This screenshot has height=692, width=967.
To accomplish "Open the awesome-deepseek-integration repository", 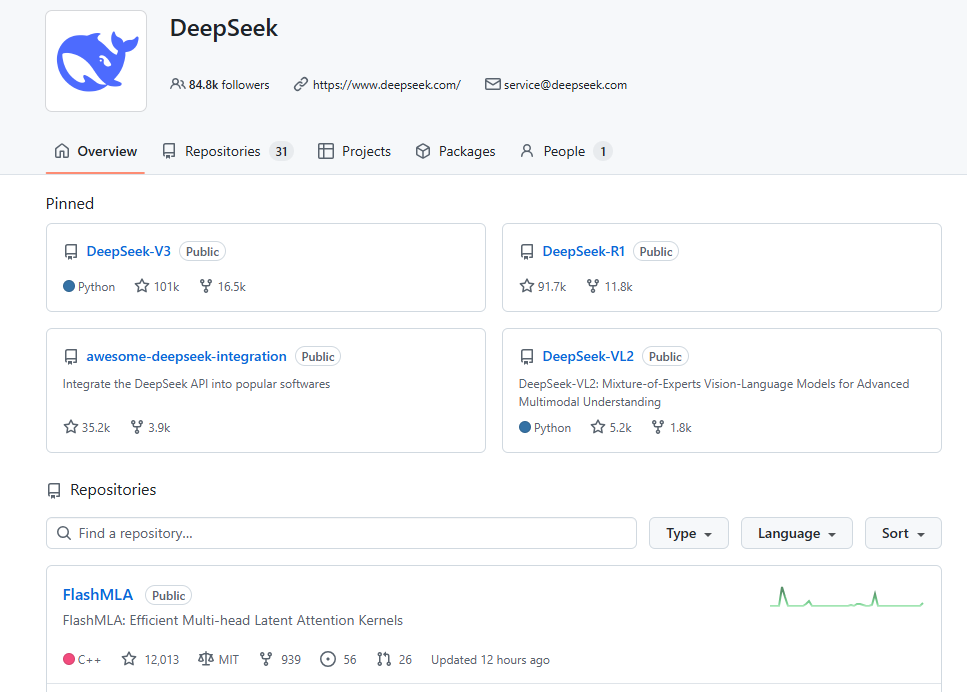I will [x=186, y=356].
